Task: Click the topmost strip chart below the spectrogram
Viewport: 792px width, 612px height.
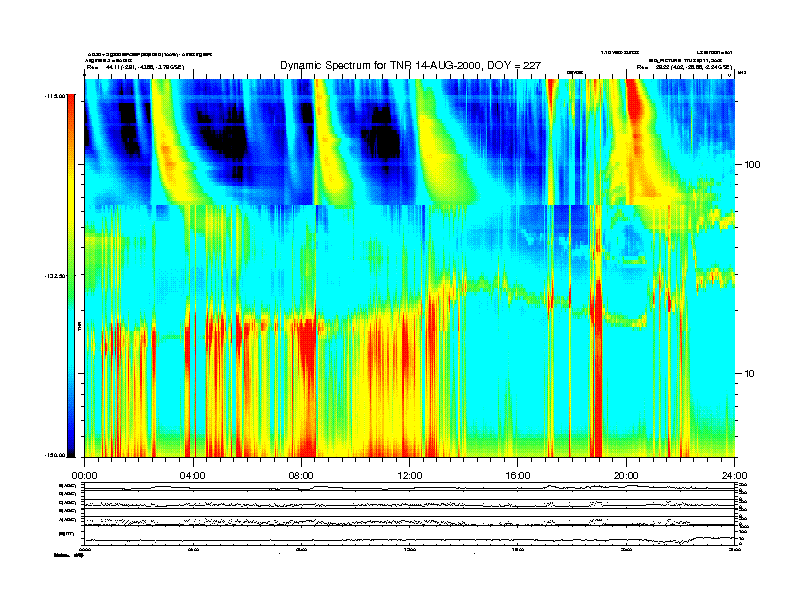Action: click(410, 487)
